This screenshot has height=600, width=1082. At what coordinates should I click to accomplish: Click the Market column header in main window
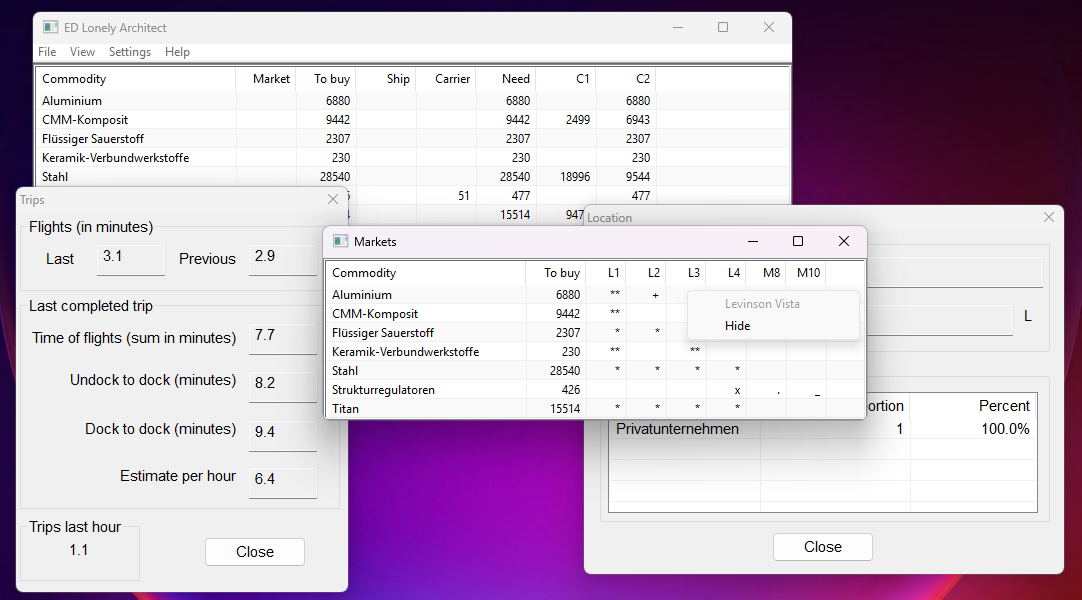click(x=266, y=79)
